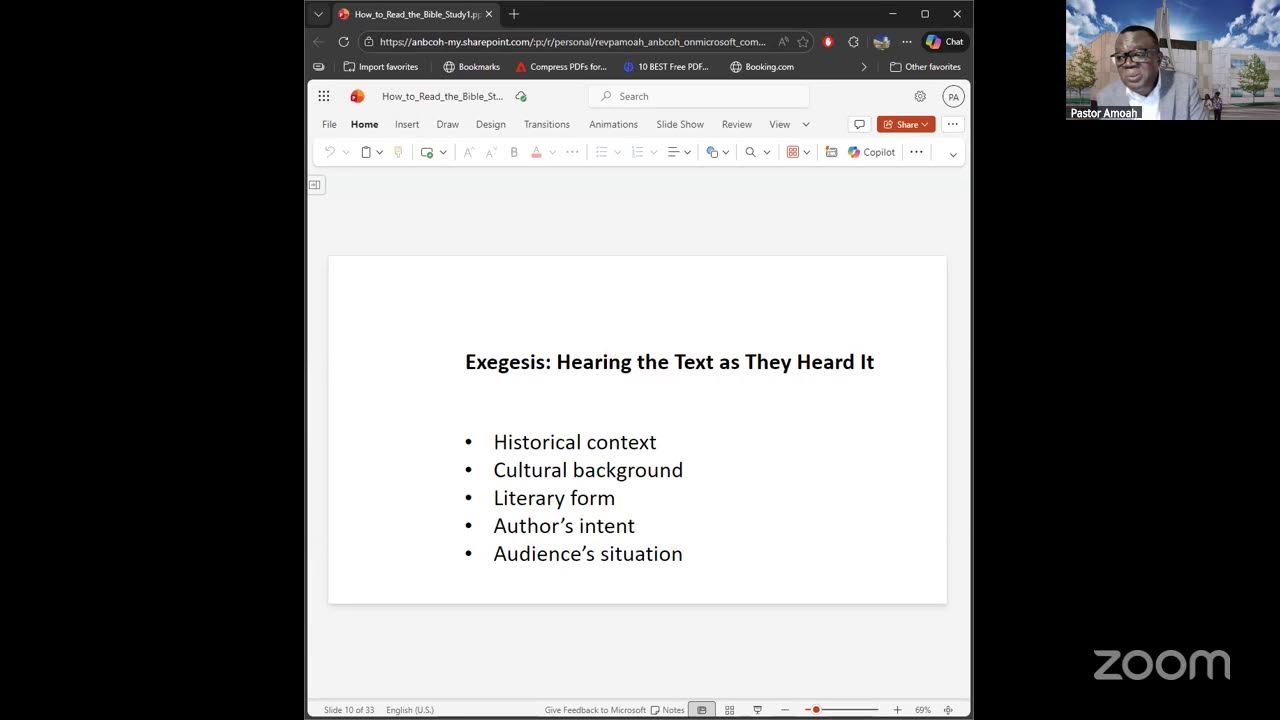
Task: Click the Designer layout icon
Action: (793, 152)
